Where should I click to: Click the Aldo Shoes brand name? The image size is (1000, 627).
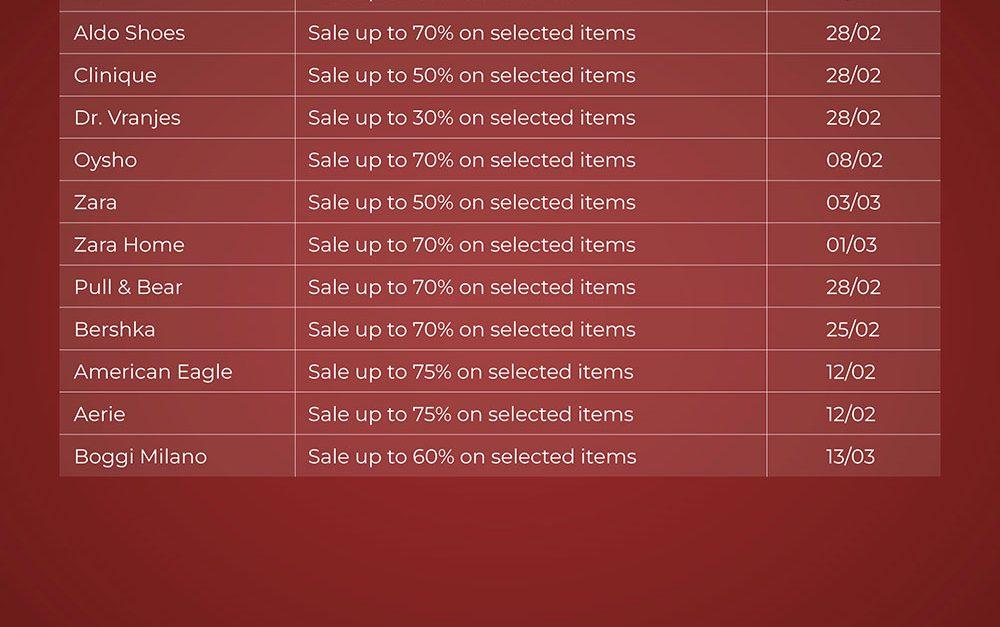[x=129, y=33]
